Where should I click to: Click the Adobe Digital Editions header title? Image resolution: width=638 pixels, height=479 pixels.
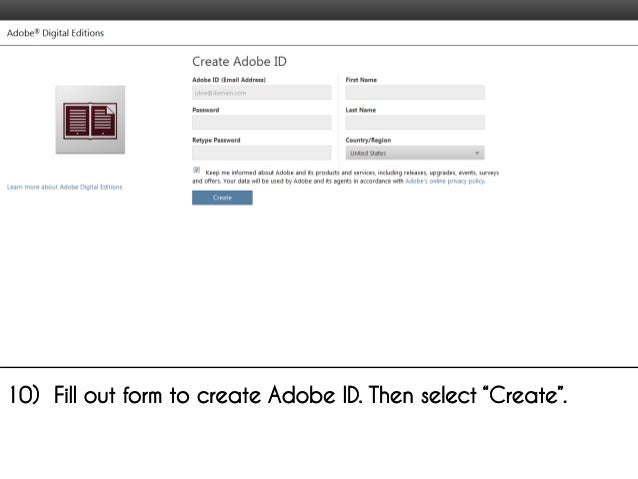55,33
